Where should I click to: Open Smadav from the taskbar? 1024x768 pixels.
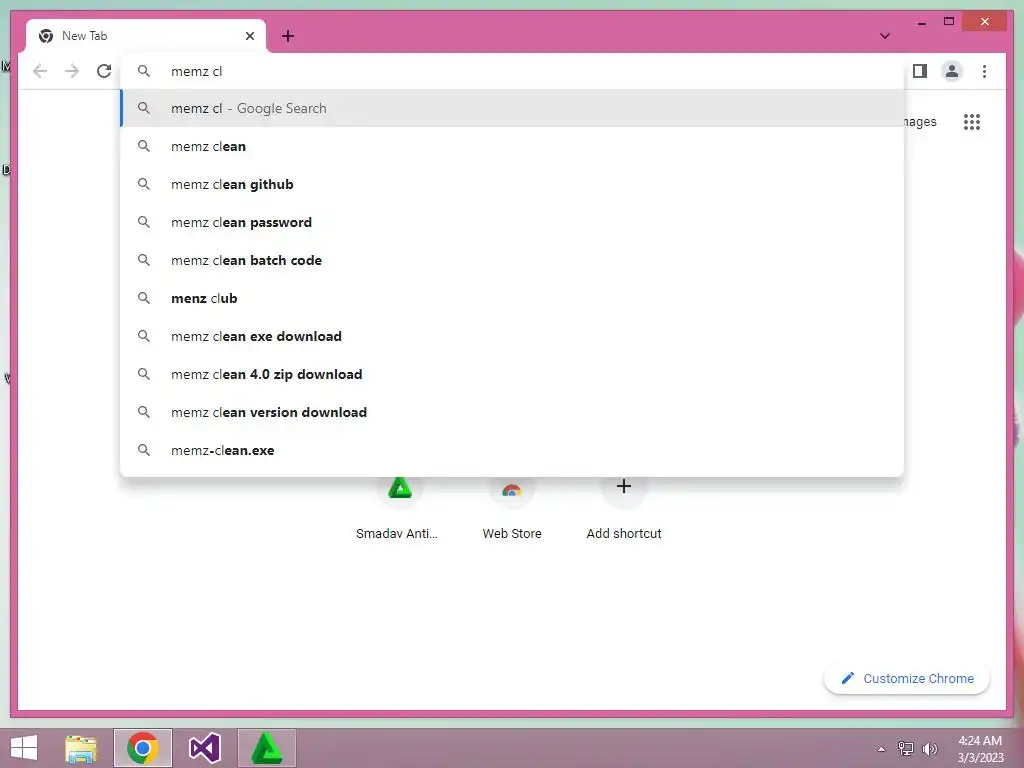tap(266, 748)
